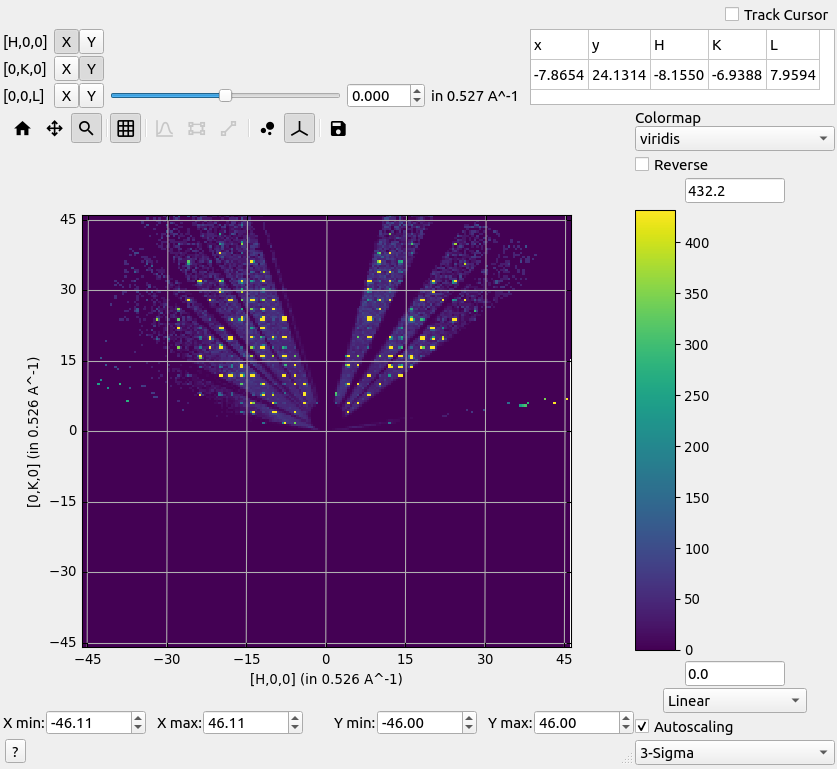The height and width of the screenshot is (769, 837).
Task: Set [0,K,0] as the X axis
Action: tap(65, 69)
